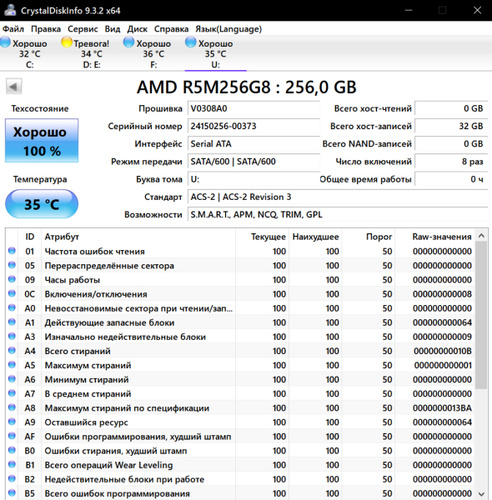Click status dot for attribute B5 row

pyautogui.click(x=12, y=493)
